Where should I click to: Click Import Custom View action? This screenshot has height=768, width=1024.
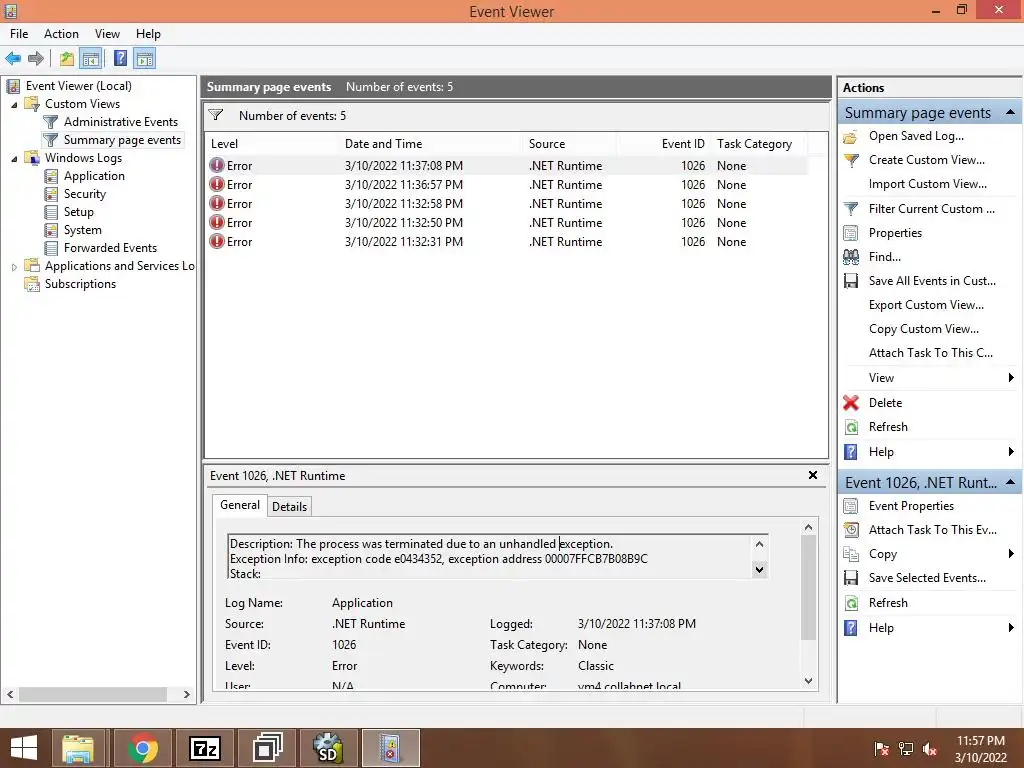tap(927, 184)
